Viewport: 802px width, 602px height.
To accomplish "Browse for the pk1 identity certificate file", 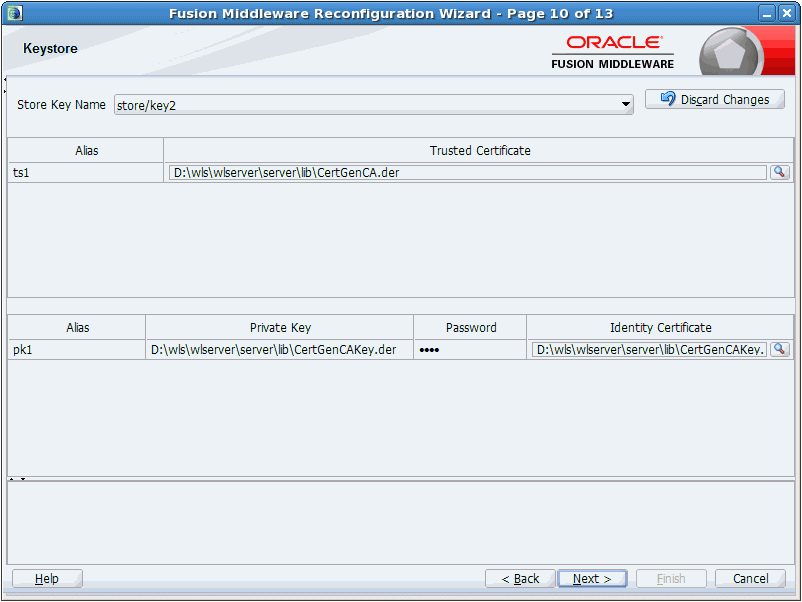I will [x=779, y=349].
